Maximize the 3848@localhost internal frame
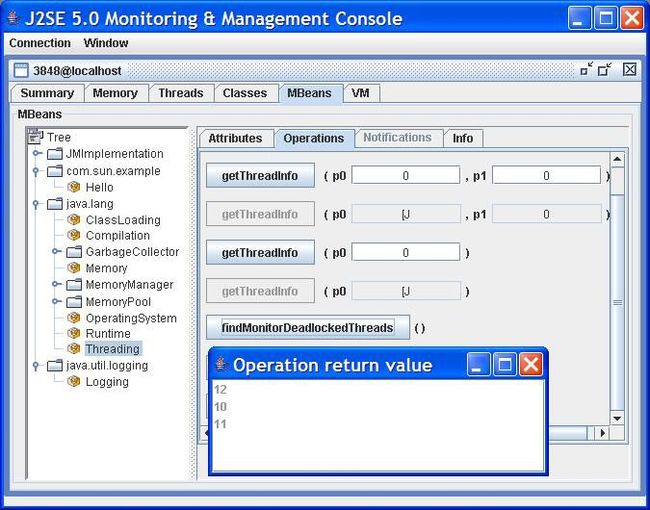 tap(605, 69)
